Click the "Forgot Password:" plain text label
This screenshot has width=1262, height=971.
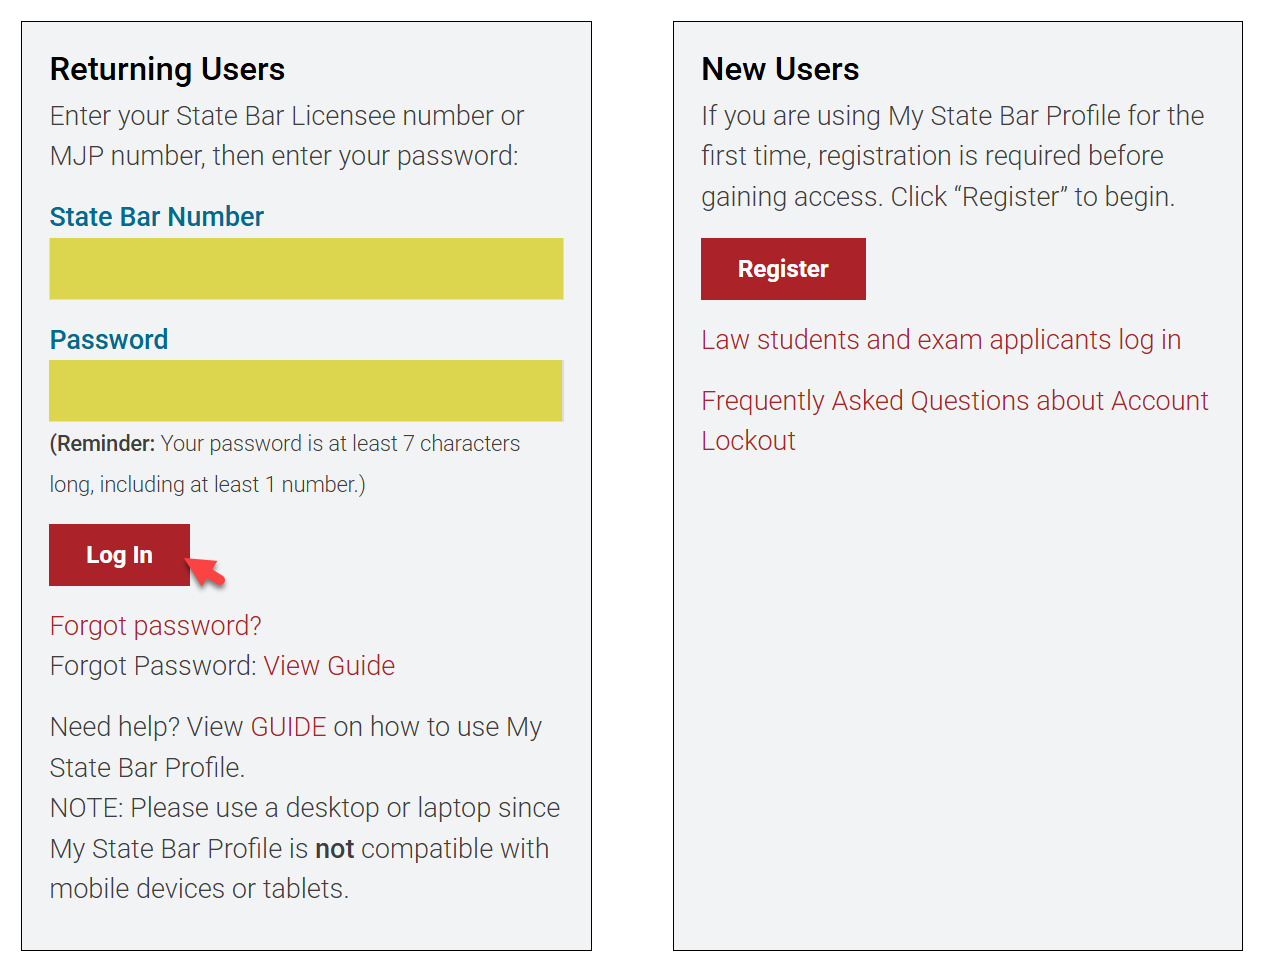point(153,666)
